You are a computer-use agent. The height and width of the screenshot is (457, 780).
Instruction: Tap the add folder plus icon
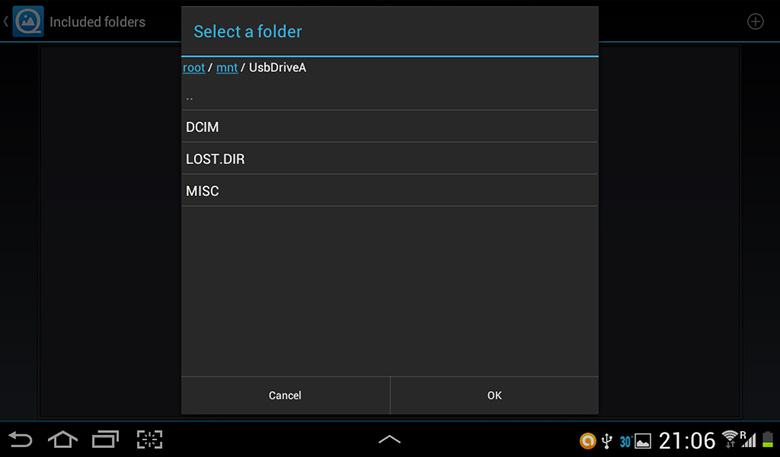pos(755,21)
